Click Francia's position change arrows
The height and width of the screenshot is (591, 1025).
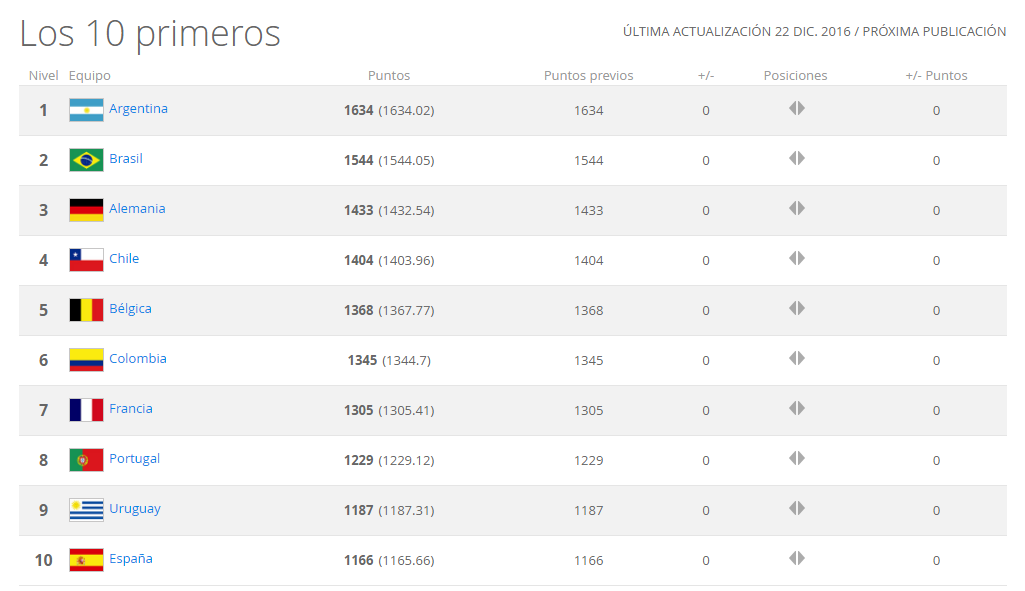796,408
